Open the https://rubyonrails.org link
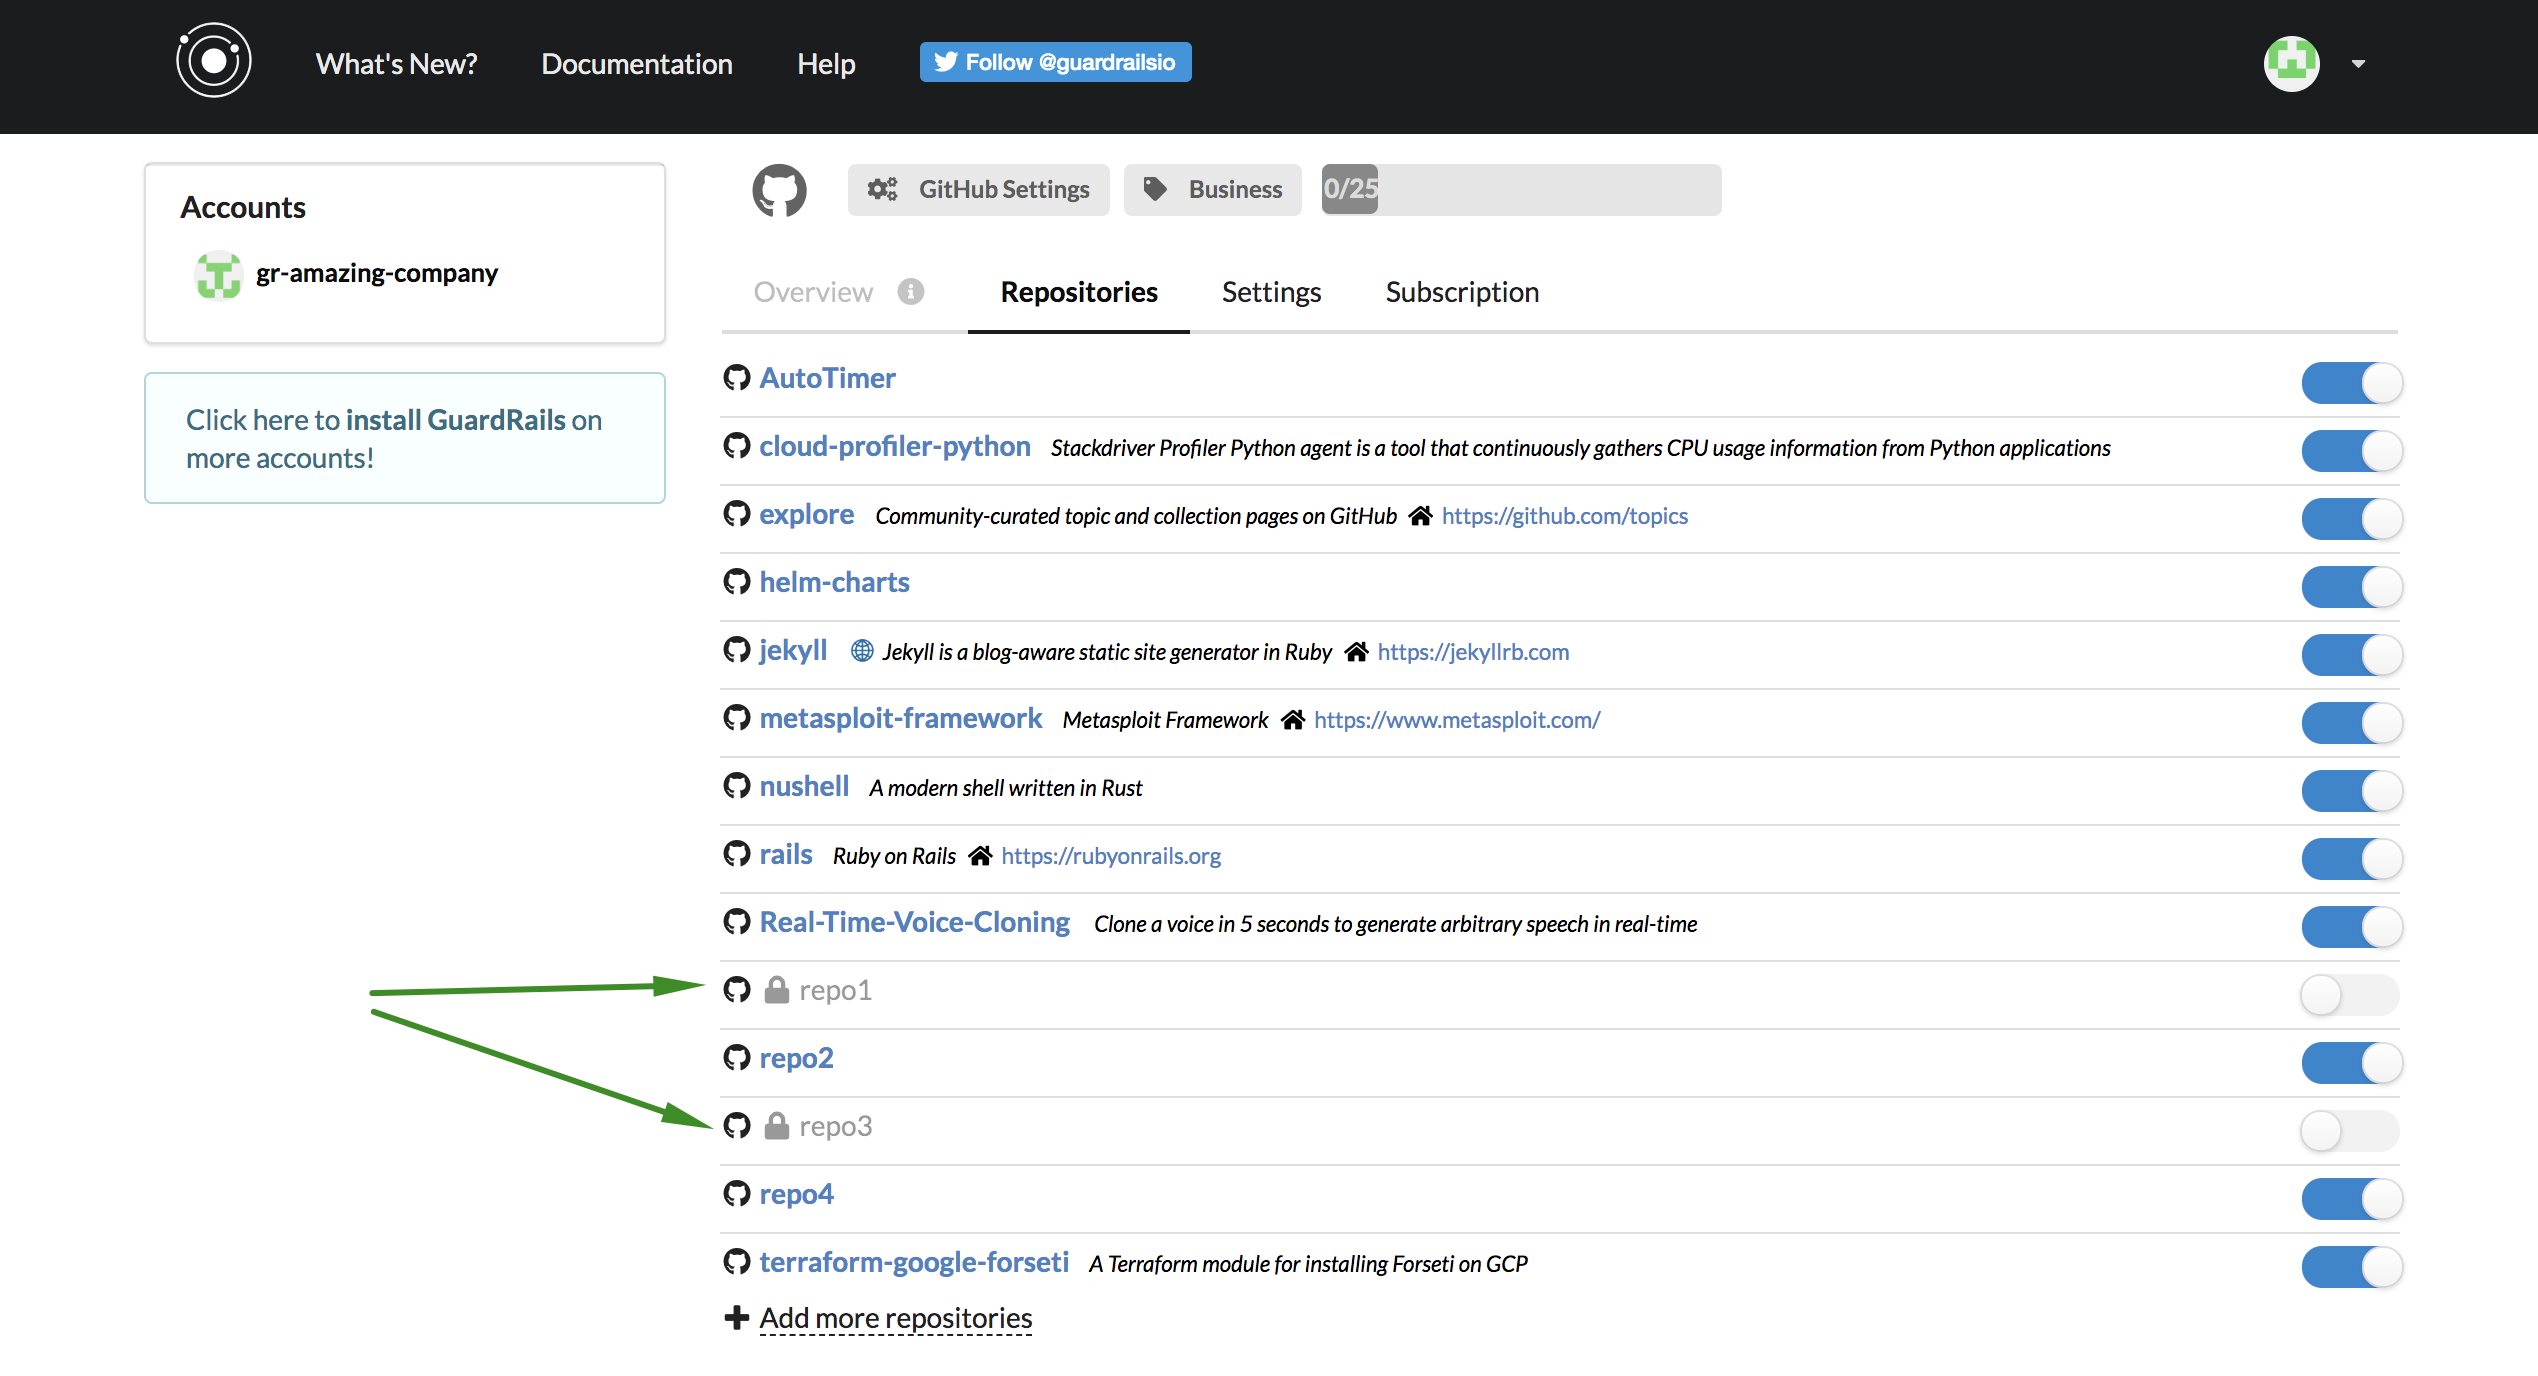The height and width of the screenshot is (1376, 2538). click(x=1110, y=856)
